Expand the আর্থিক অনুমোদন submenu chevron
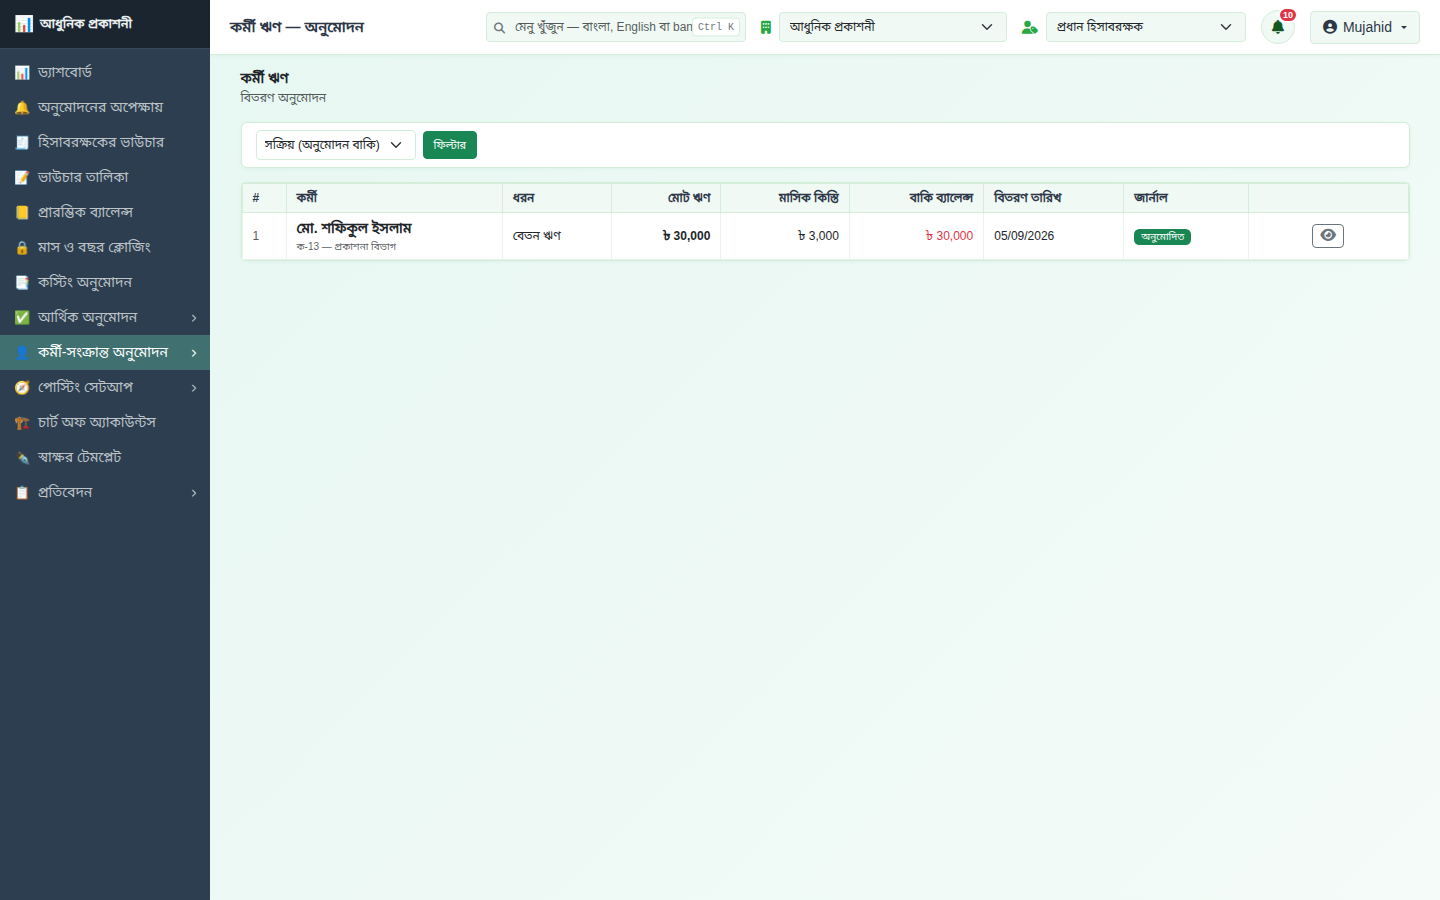The image size is (1440, 900). click(194, 318)
